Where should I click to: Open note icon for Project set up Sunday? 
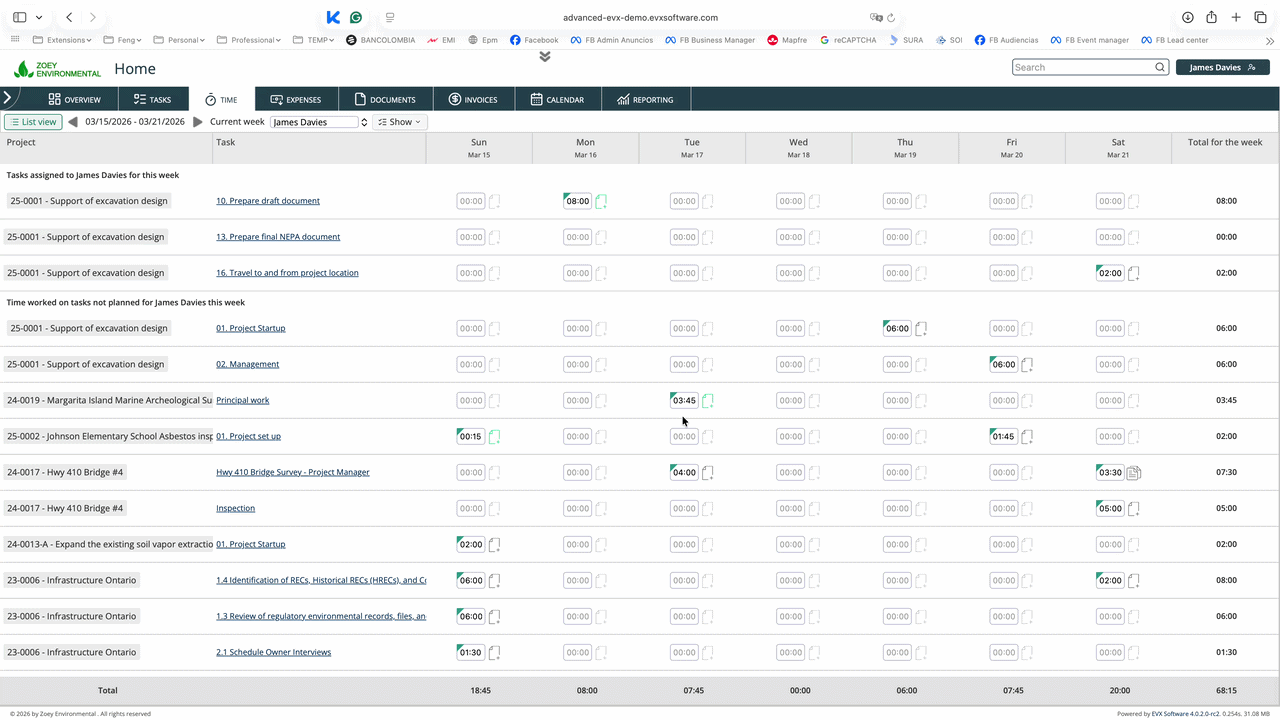495,437
